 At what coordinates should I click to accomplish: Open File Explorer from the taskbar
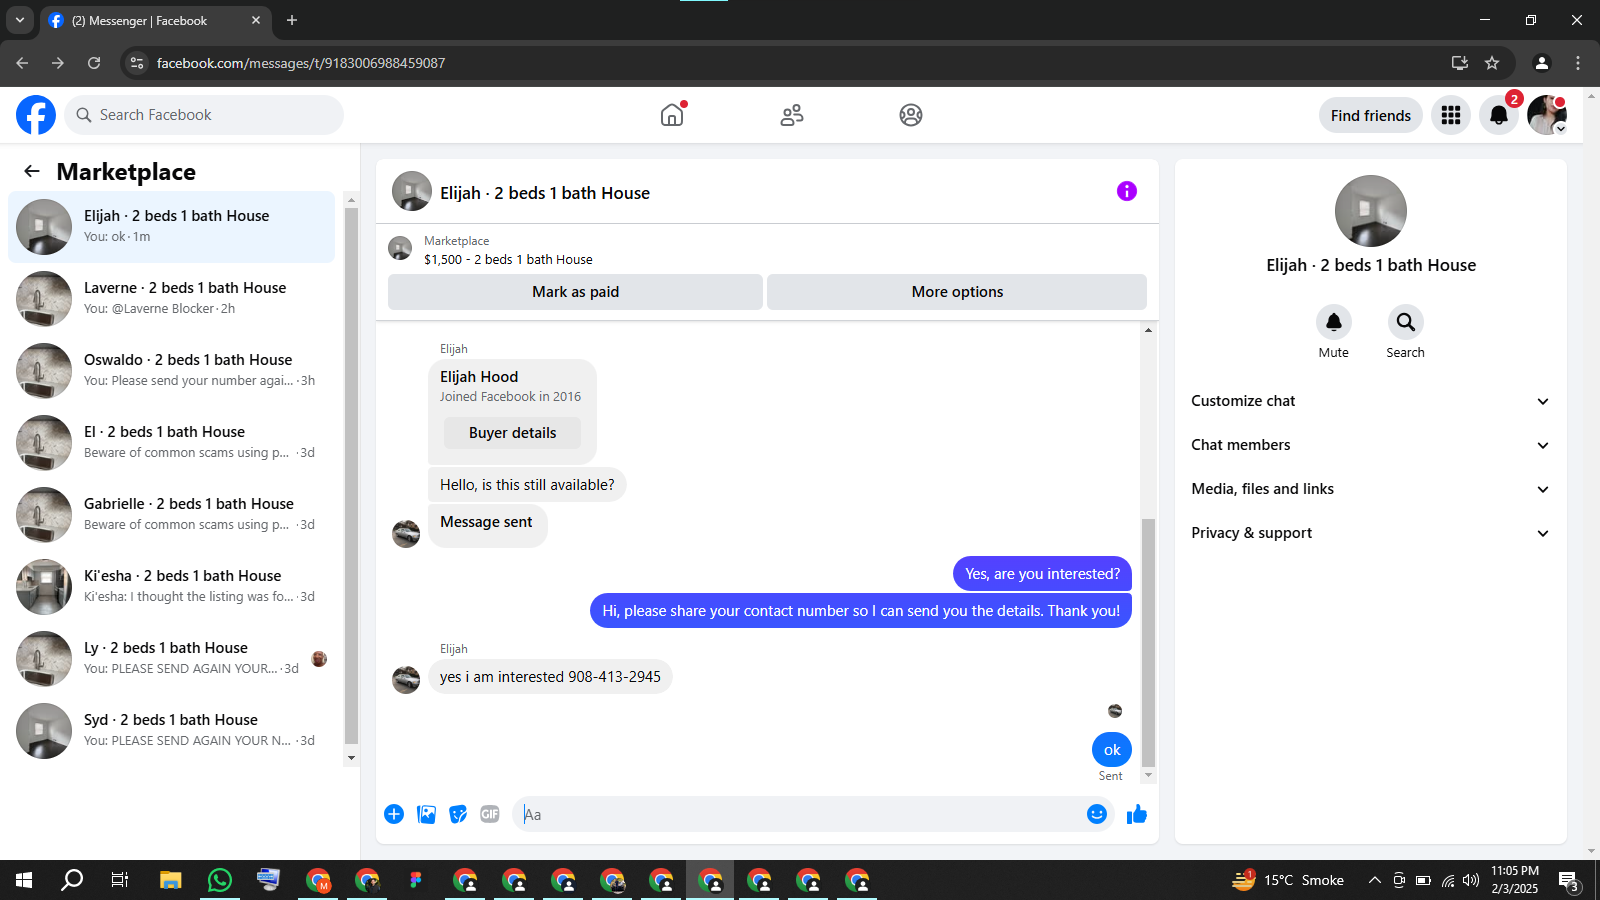(171, 880)
